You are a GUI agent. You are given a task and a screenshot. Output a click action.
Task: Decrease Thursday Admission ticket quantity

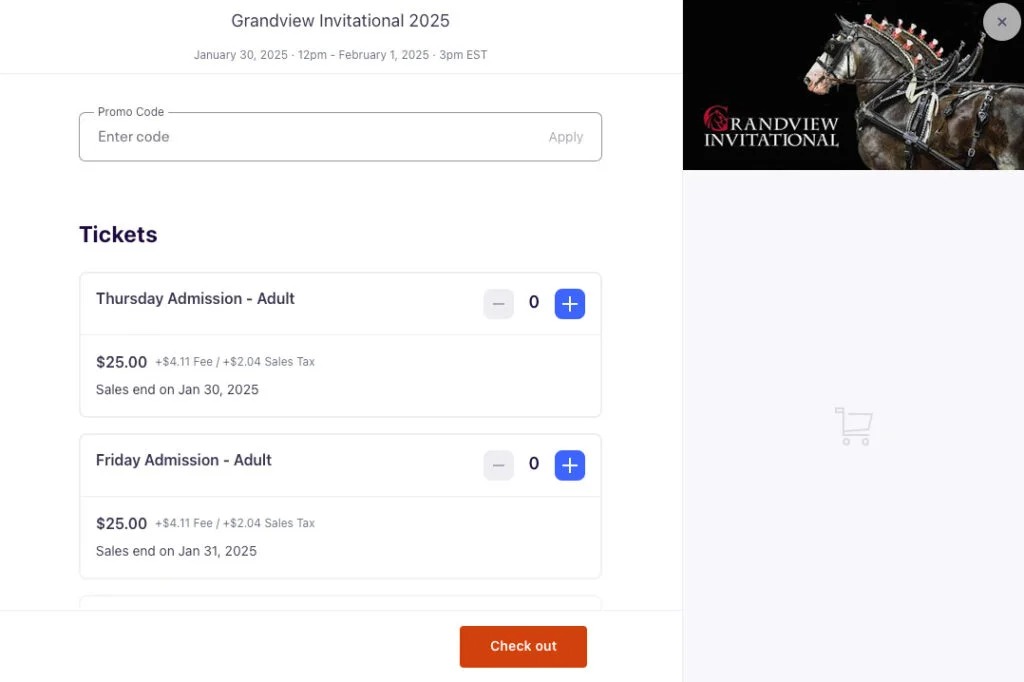(498, 304)
